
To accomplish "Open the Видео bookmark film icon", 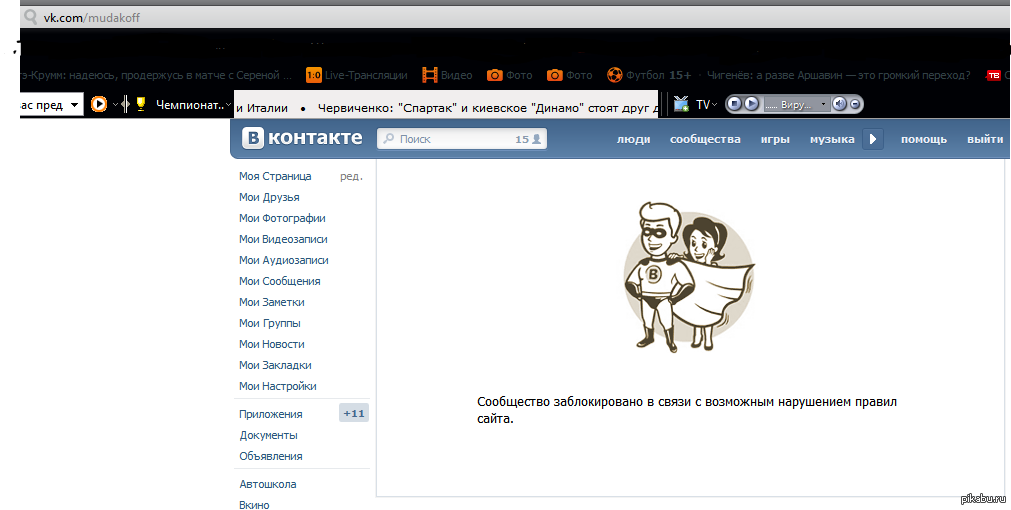I will [x=430, y=75].
